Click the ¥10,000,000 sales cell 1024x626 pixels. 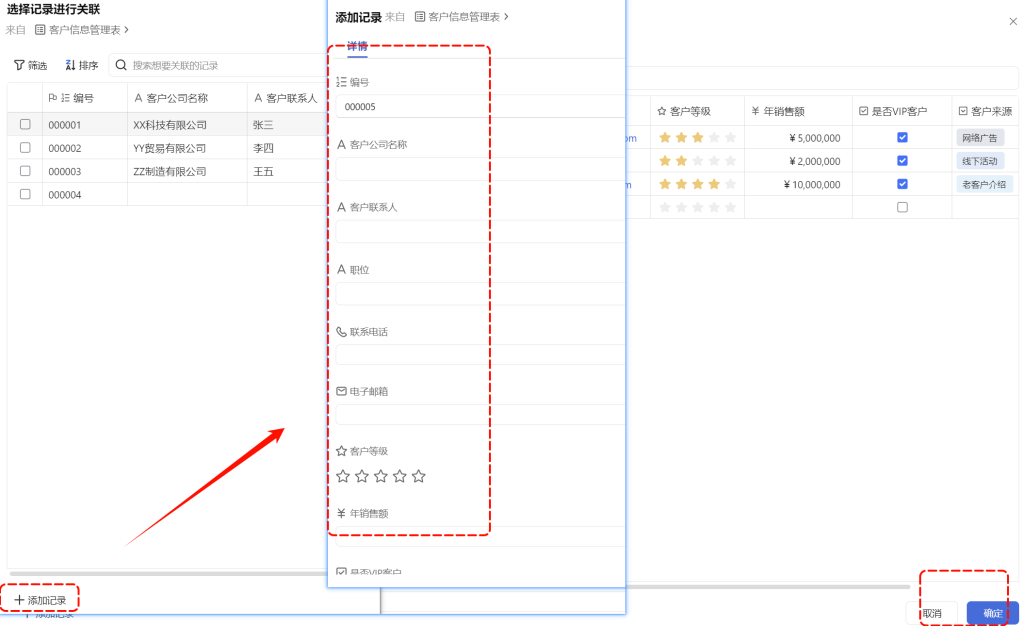(798, 185)
